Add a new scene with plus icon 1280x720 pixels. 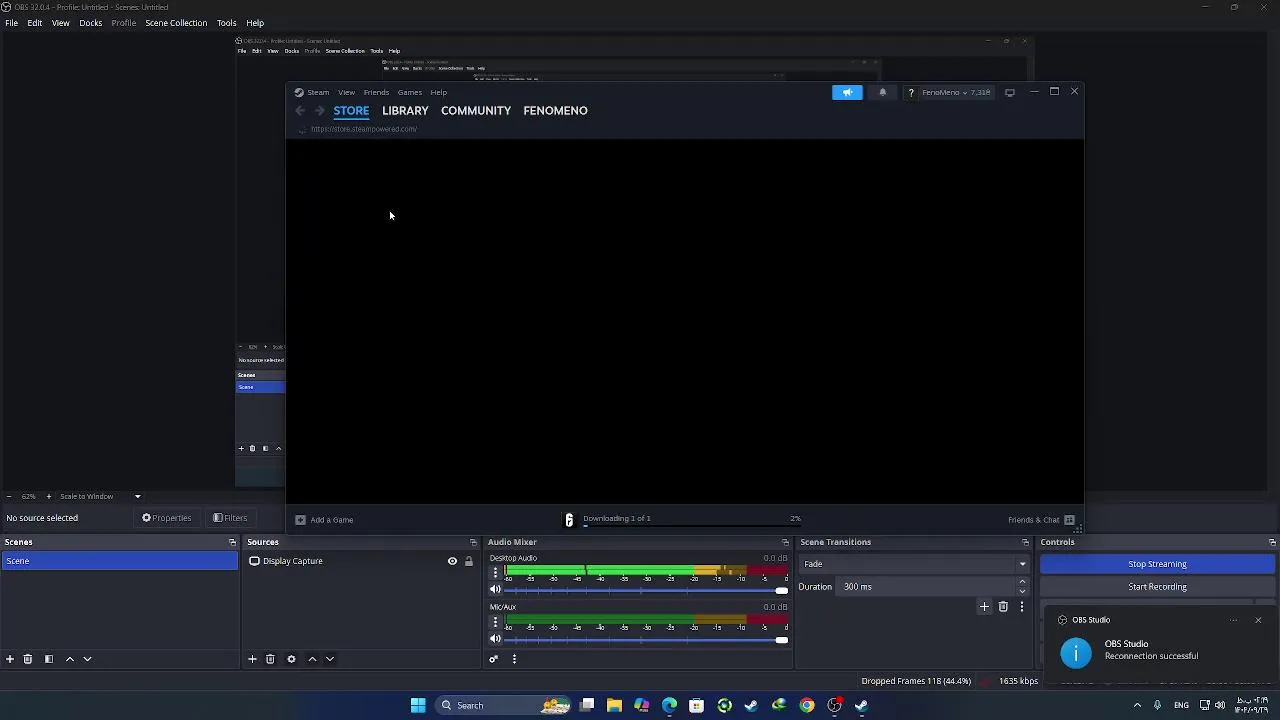(10, 659)
